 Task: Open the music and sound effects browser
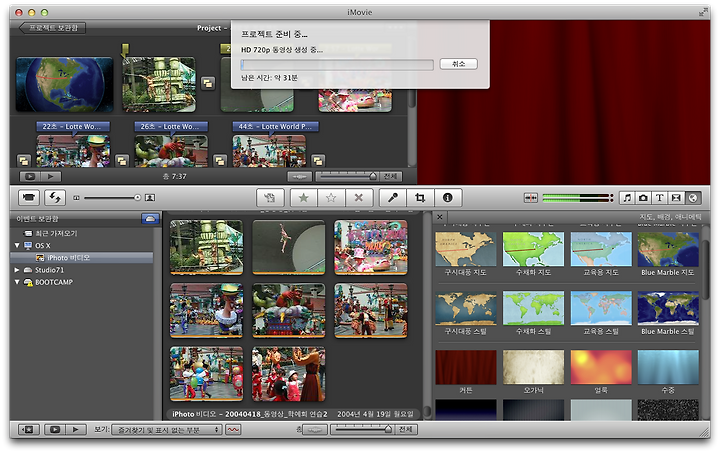tap(627, 198)
